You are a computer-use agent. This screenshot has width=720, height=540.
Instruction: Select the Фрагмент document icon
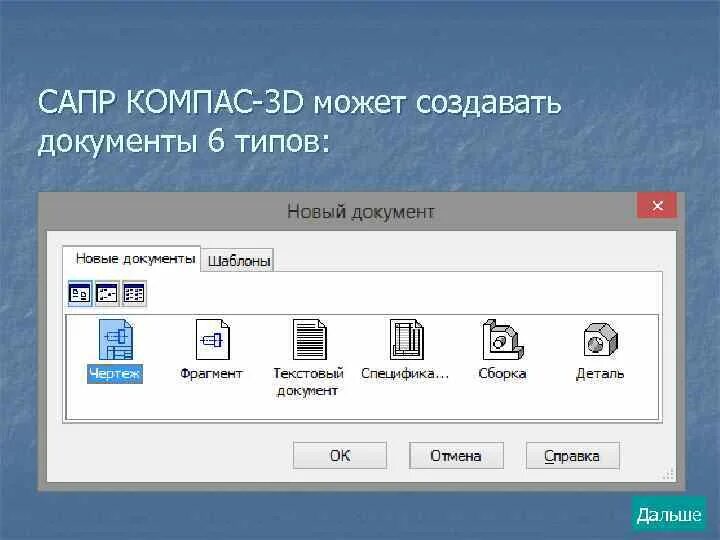tap(212, 339)
